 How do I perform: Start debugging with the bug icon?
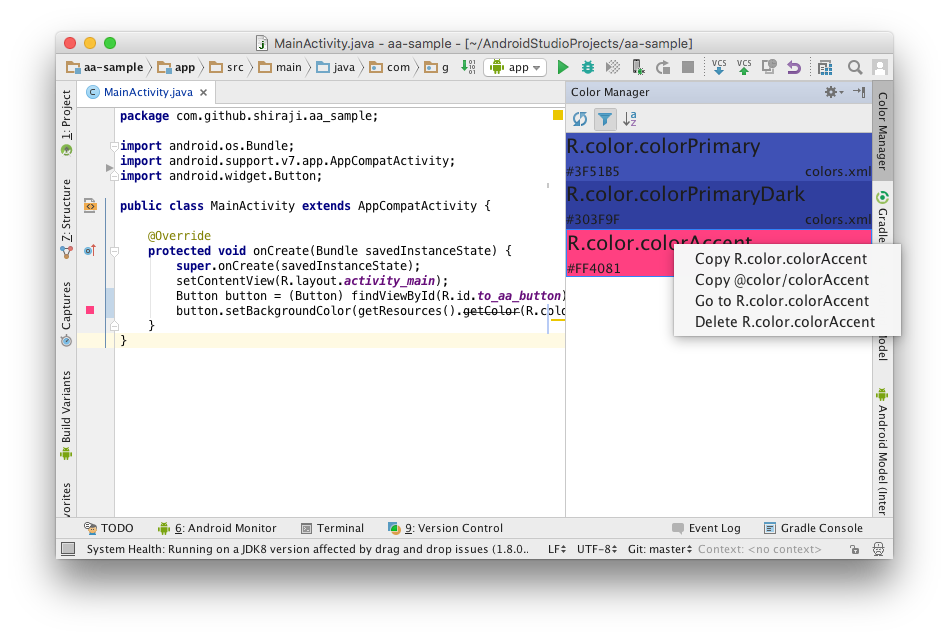(x=588, y=67)
